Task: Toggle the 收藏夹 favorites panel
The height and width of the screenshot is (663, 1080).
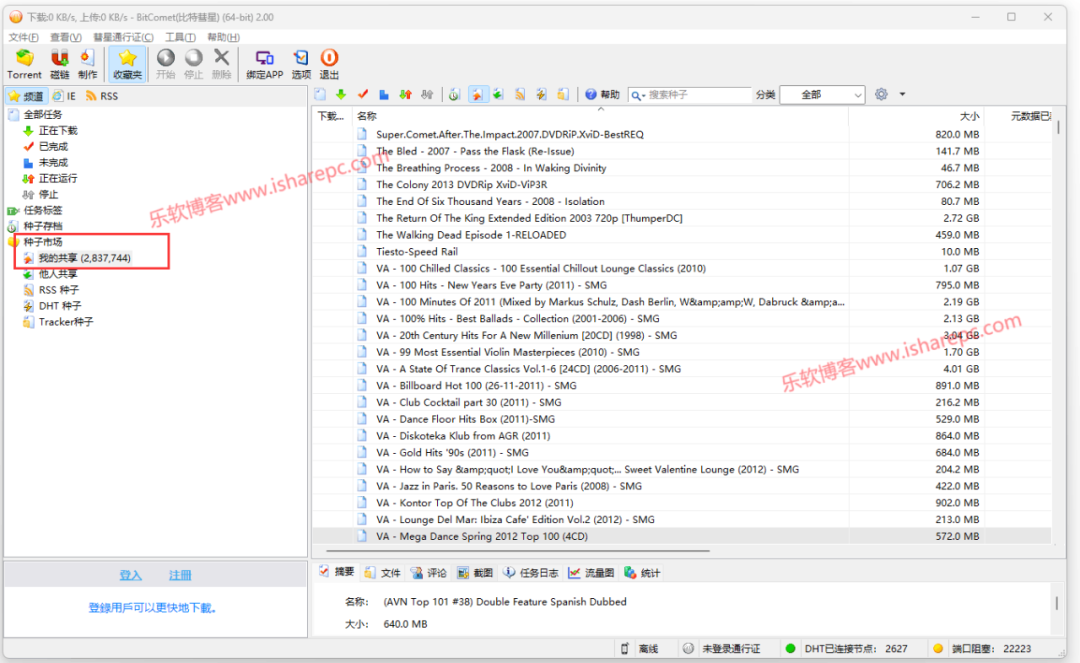Action: 127,64
